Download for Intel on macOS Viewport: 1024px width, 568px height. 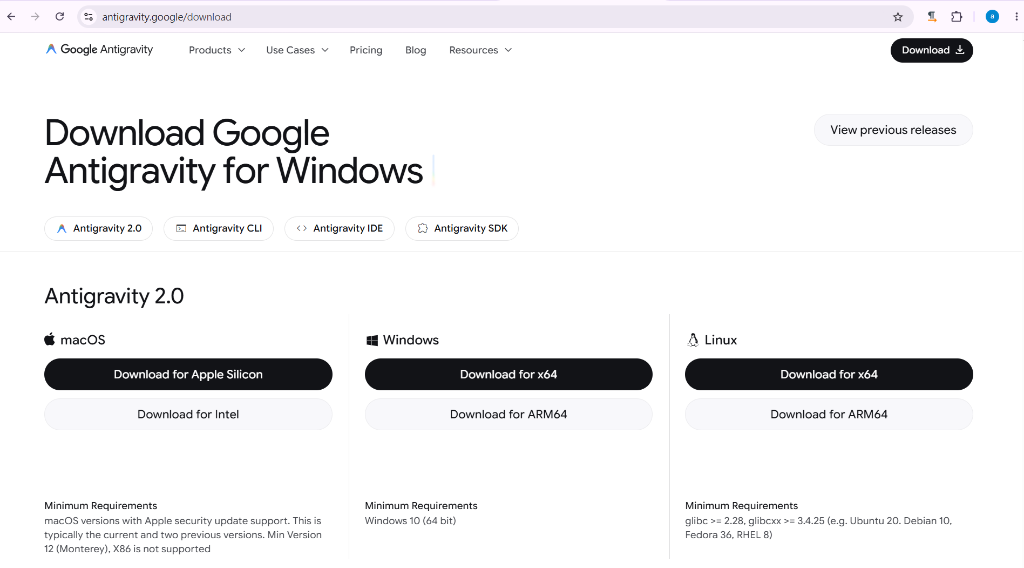pos(188,414)
